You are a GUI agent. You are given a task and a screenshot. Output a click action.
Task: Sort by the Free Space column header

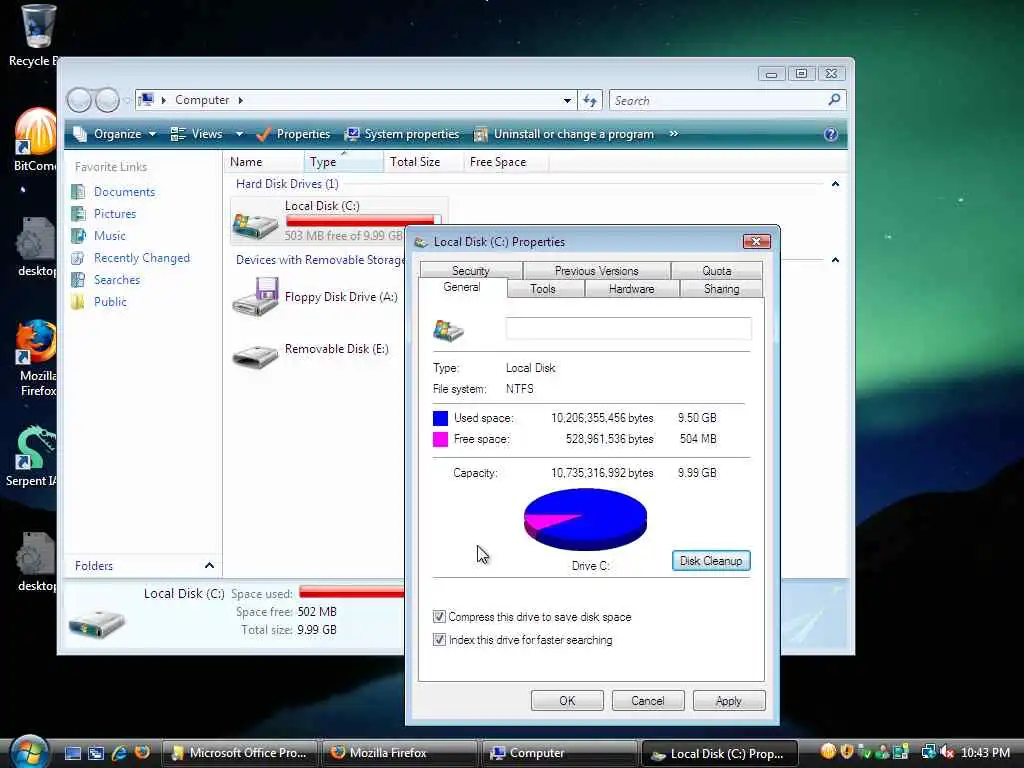point(506,162)
